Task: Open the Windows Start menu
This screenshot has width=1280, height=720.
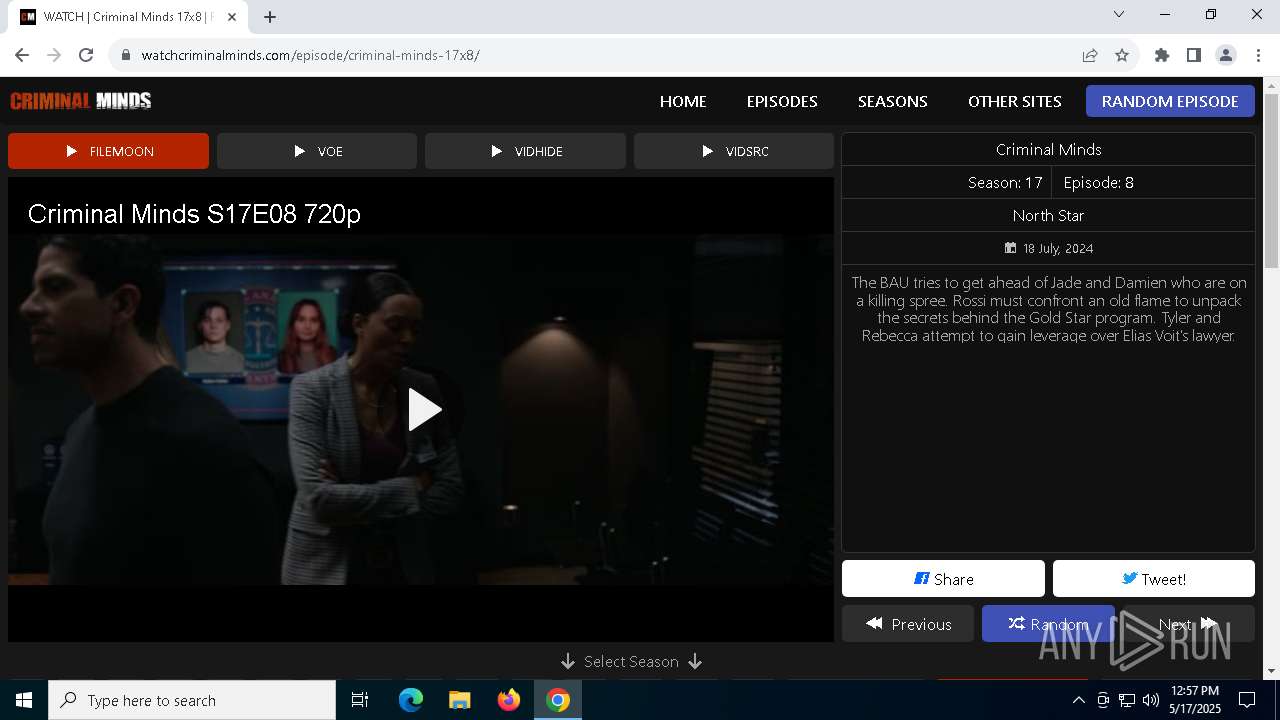Action: (x=24, y=700)
